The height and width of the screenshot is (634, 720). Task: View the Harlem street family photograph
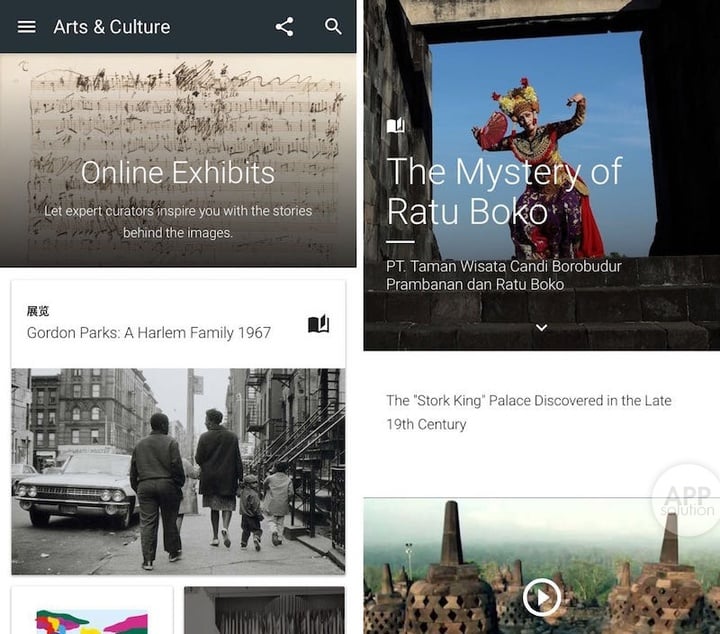[x=178, y=470]
